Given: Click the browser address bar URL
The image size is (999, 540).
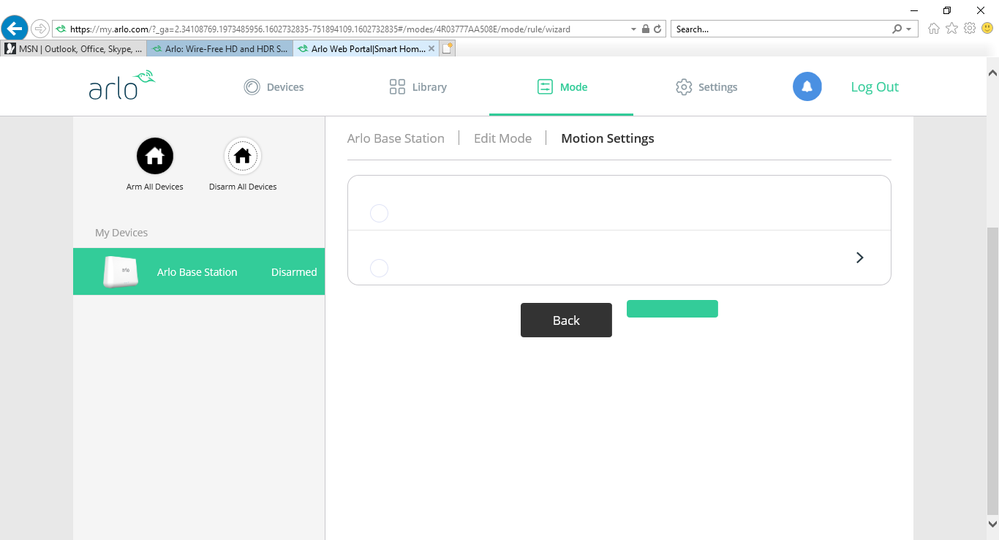Looking at the screenshot, I should (x=320, y=29).
